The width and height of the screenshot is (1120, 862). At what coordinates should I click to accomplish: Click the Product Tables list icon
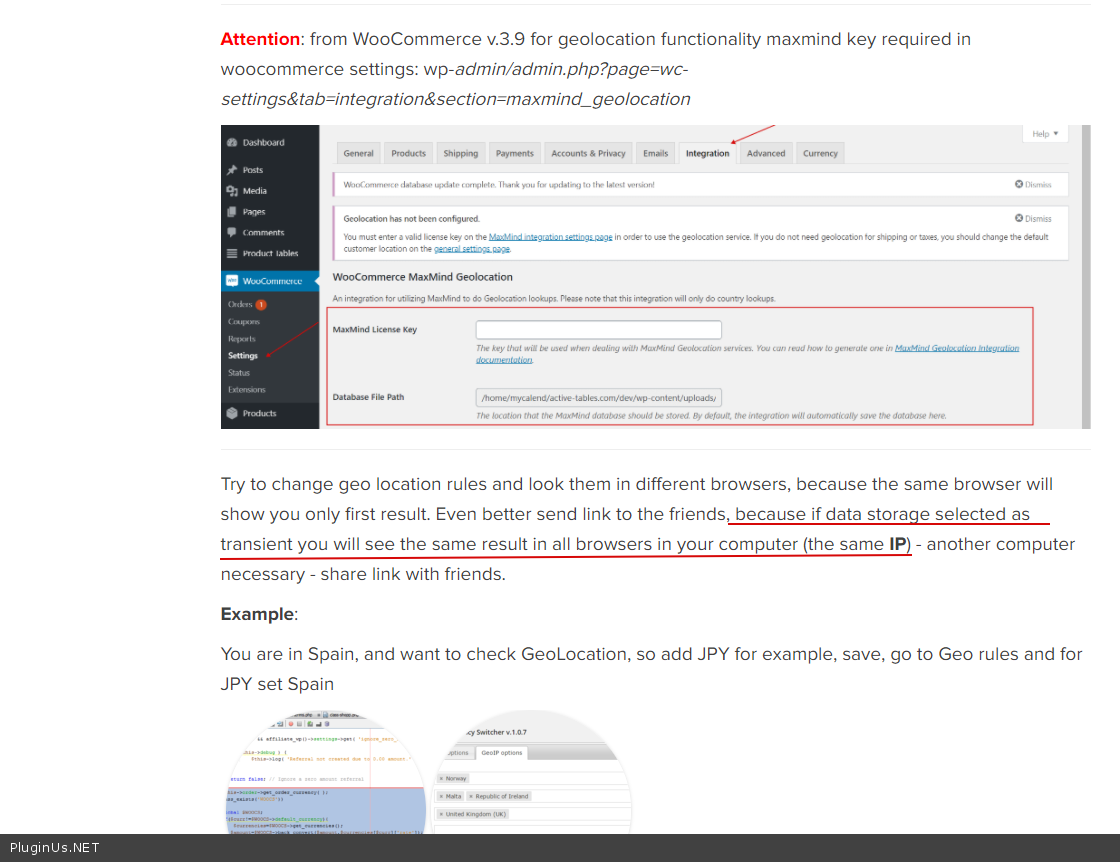(x=231, y=253)
